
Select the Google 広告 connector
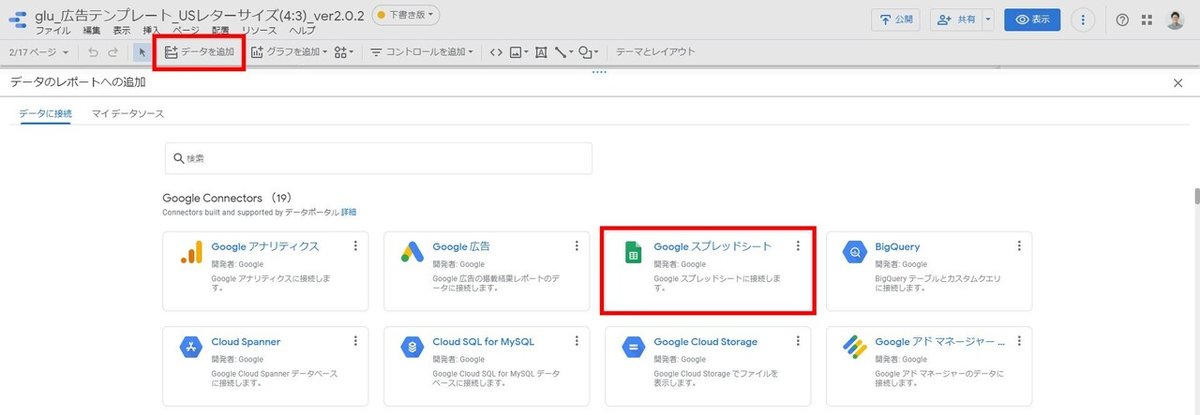[x=486, y=272]
